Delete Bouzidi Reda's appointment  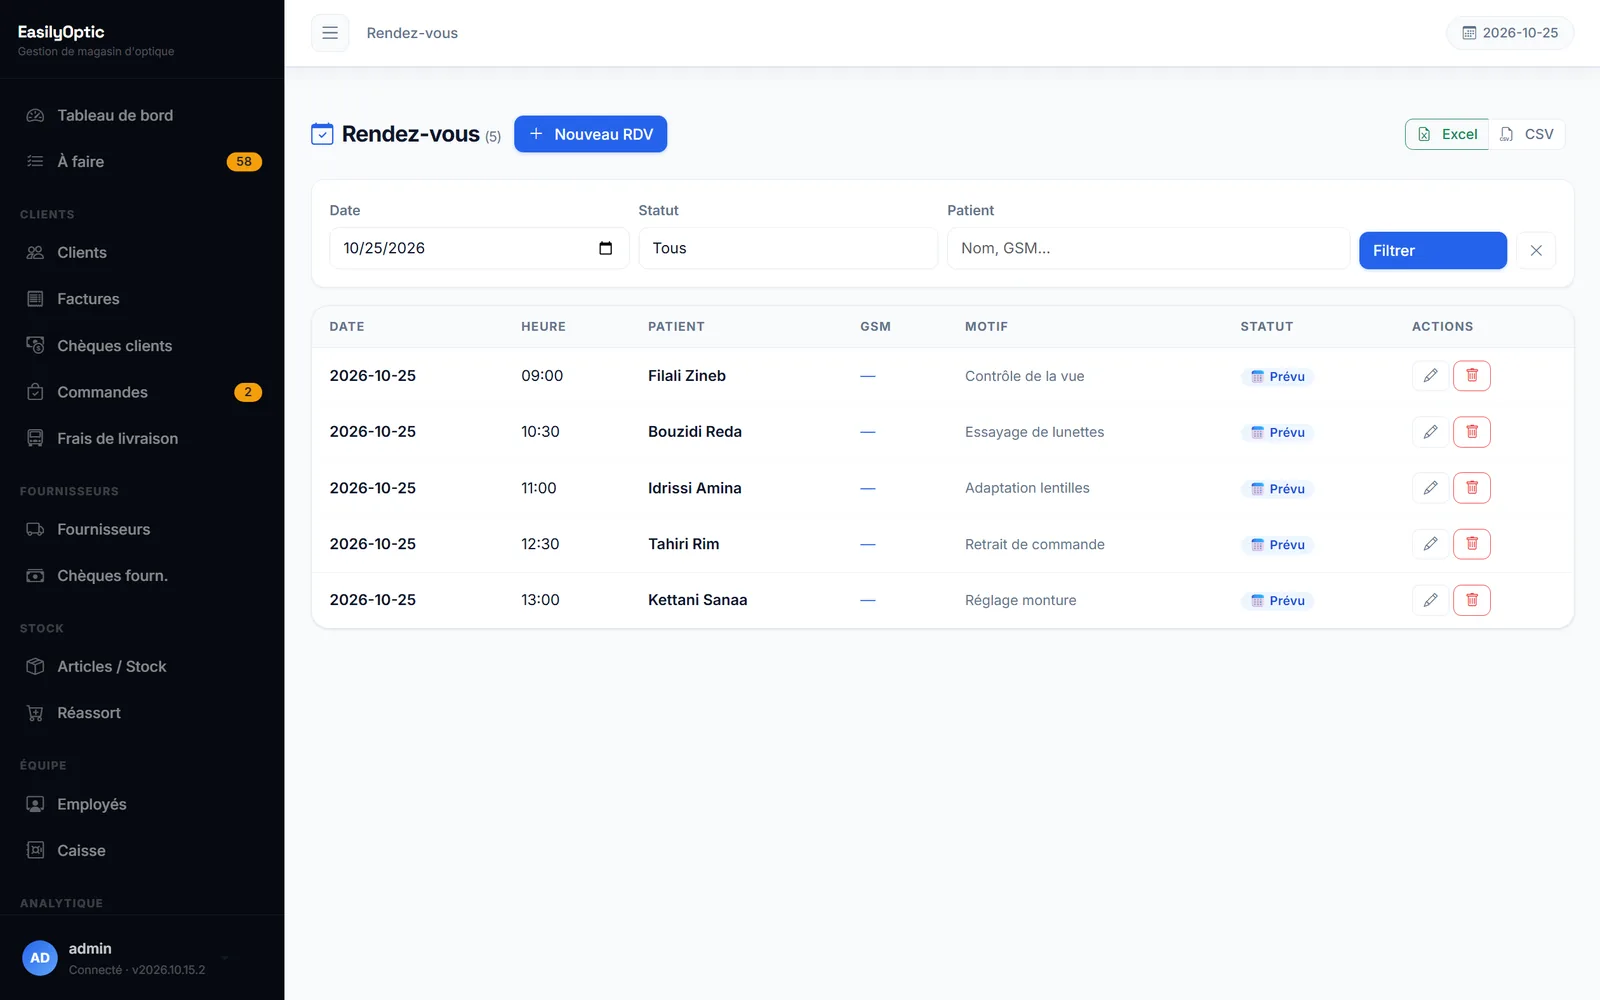coord(1472,432)
